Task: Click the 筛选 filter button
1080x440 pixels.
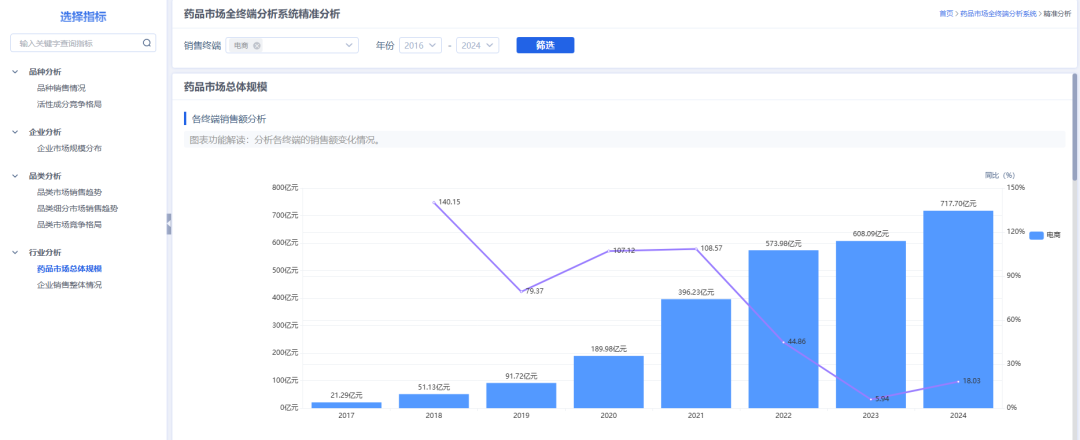Action: coord(545,45)
